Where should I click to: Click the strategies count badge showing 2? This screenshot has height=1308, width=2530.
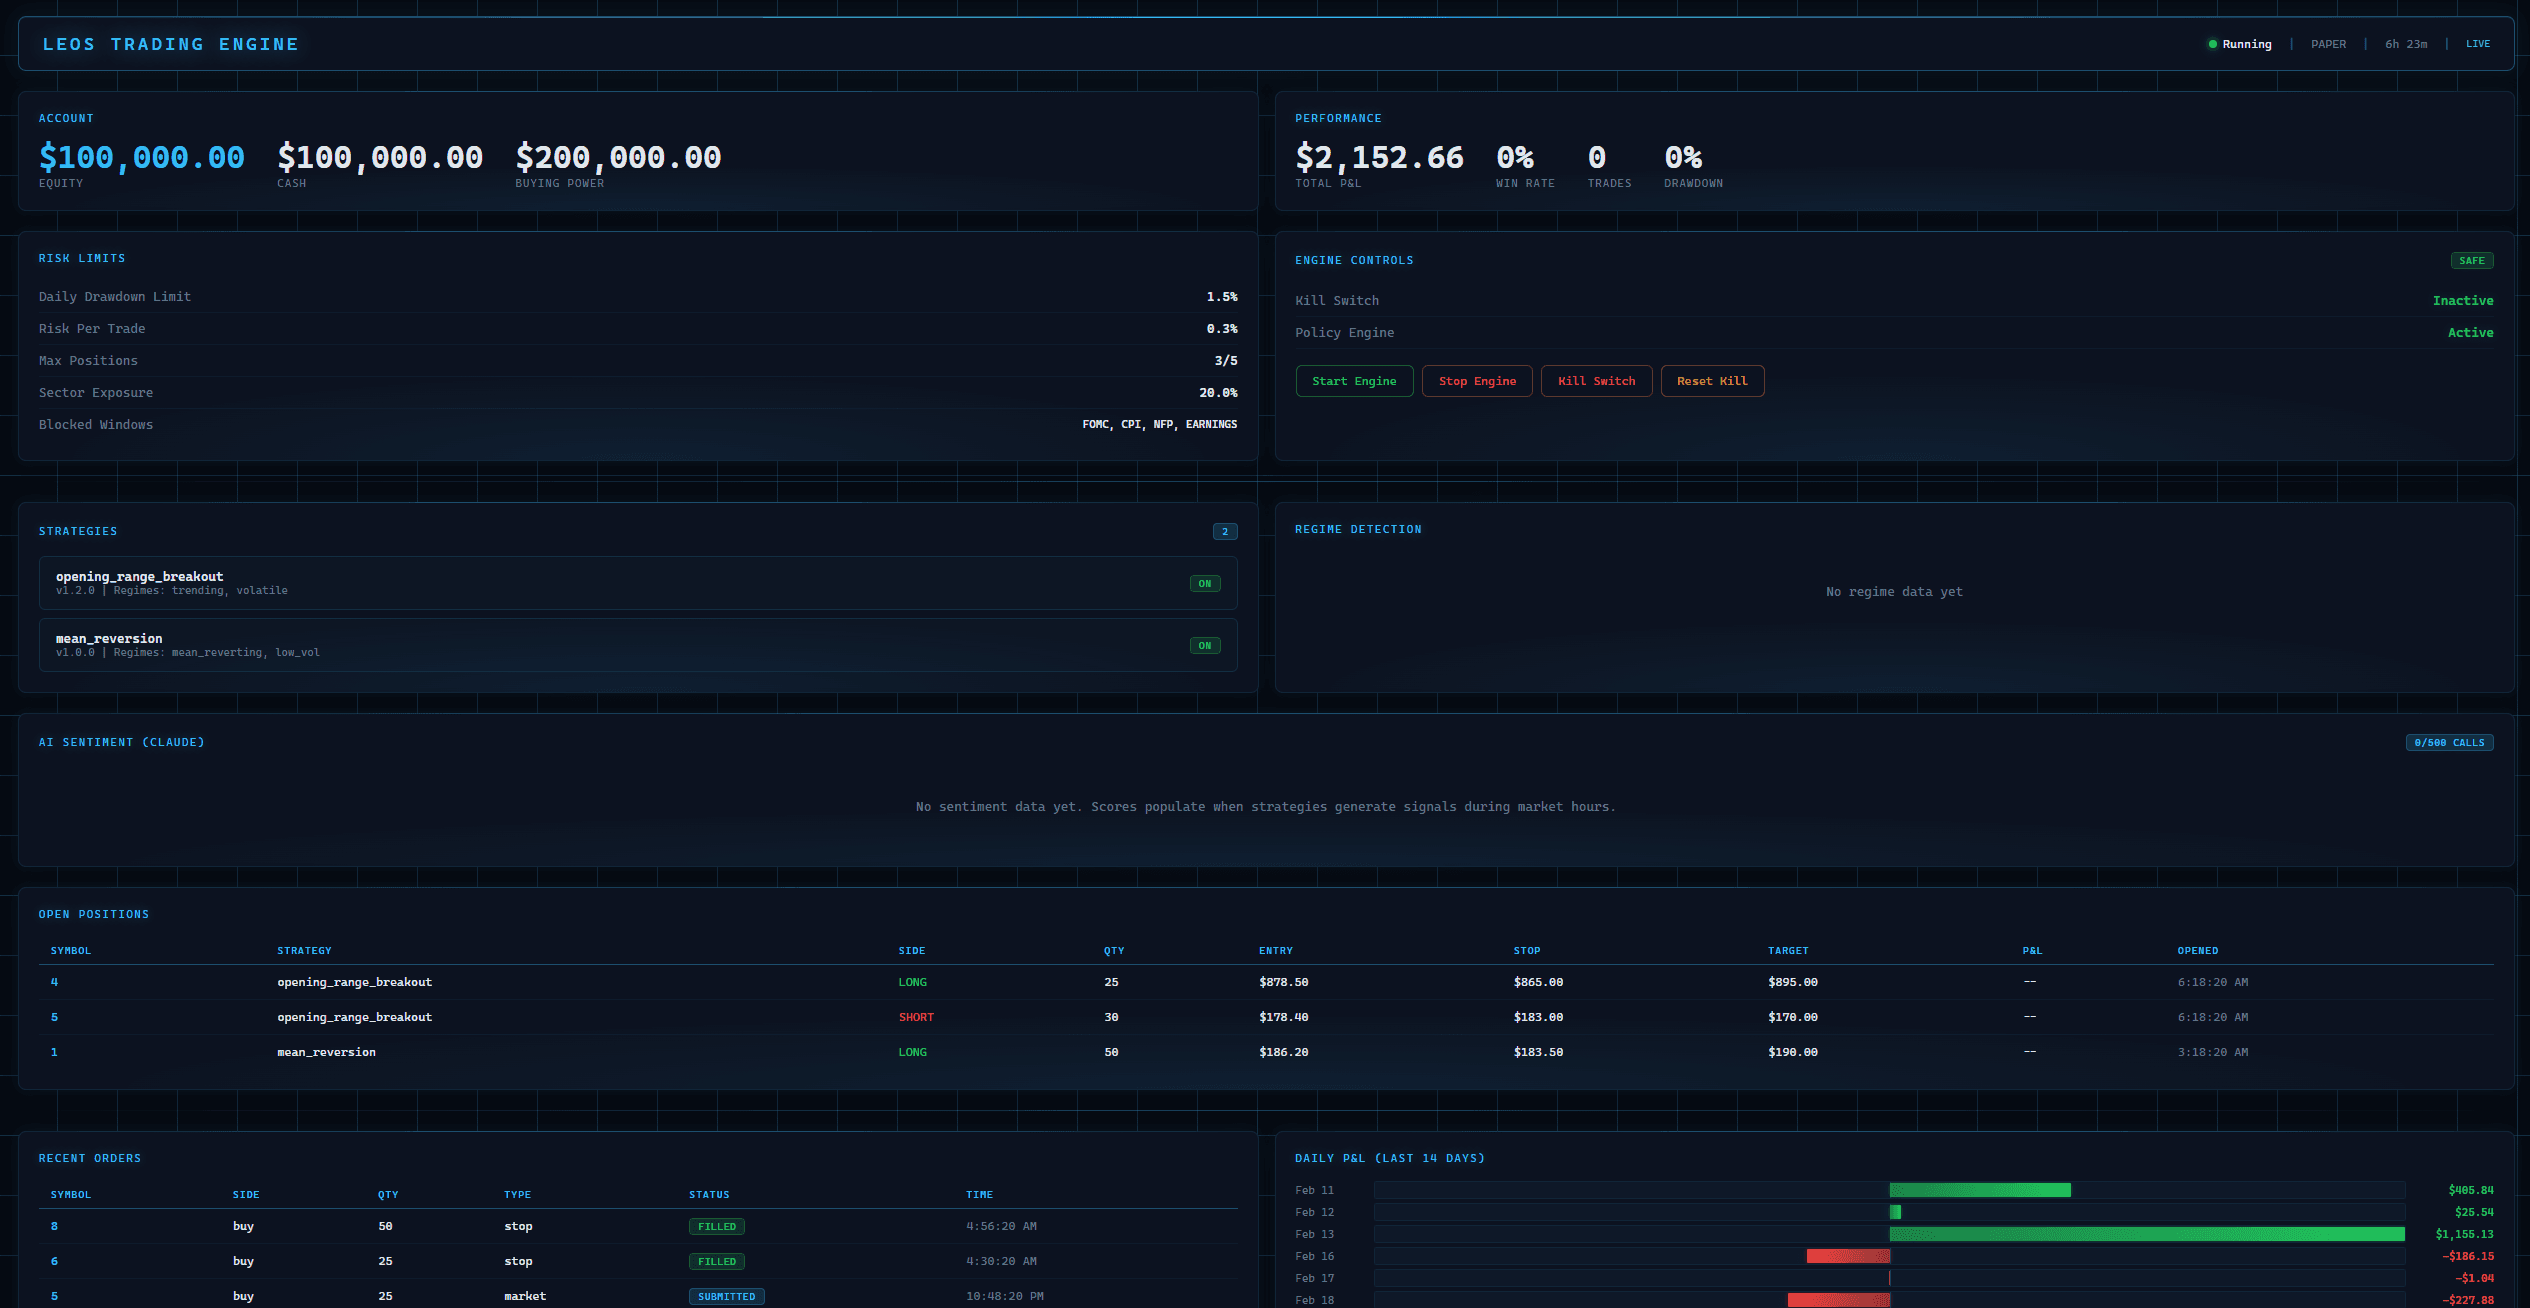pyautogui.click(x=1225, y=531)
